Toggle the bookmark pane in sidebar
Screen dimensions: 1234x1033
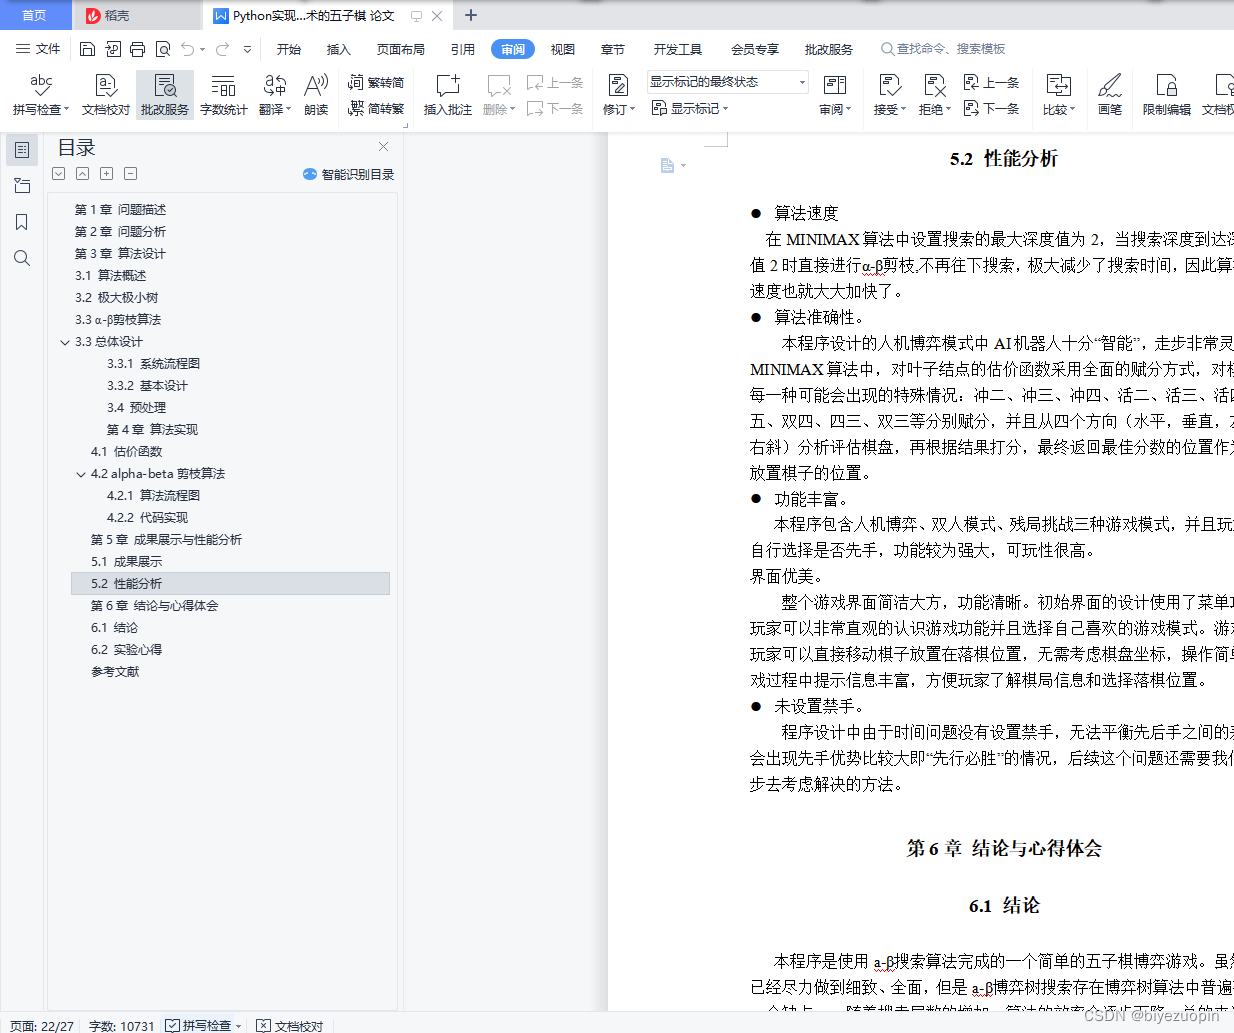click(22, 222)
